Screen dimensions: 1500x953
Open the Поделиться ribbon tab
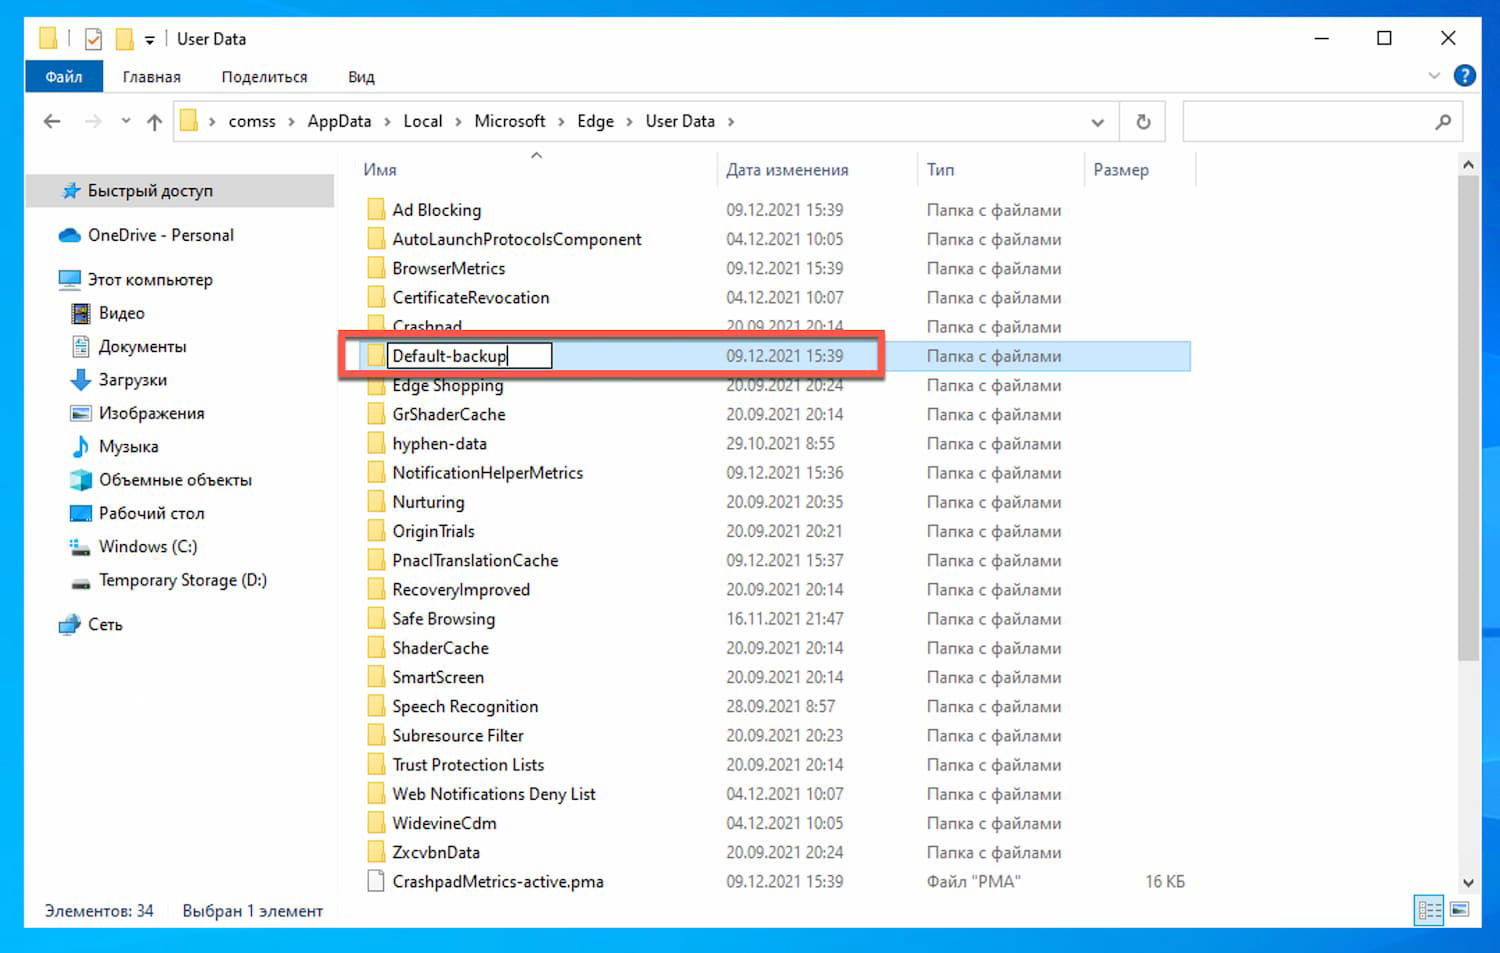point(264,77)
